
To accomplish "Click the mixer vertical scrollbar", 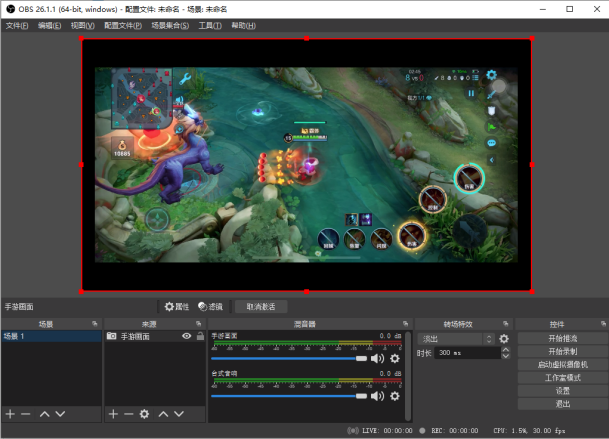I will coord(408,376).
